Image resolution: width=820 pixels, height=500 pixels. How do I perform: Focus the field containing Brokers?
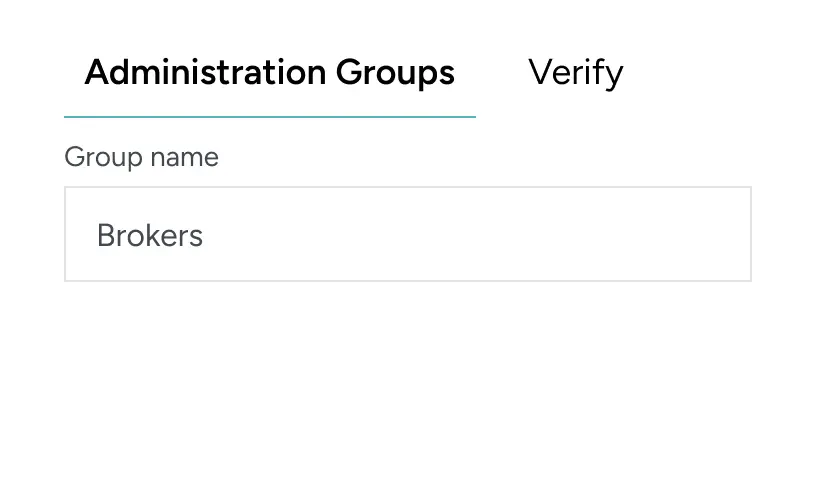tap(407, 234)
